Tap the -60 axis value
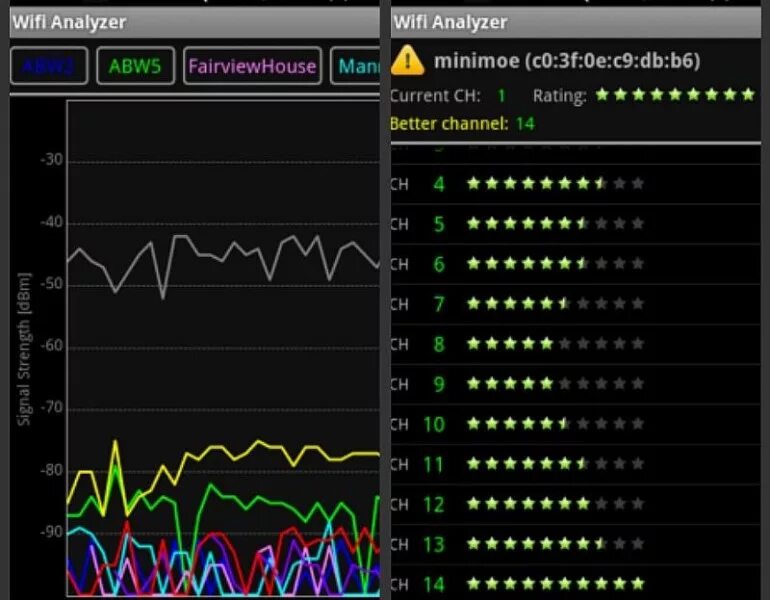770x600 pixels. pyautogui.click(x=52, y=346)
